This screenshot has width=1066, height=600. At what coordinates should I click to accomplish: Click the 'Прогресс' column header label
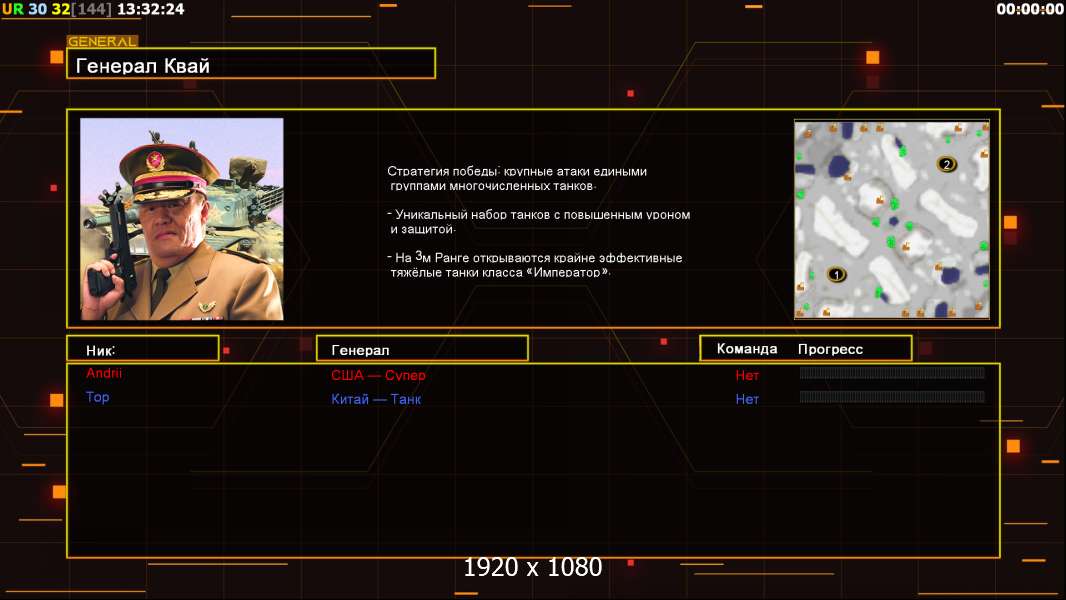pos(830,349)
